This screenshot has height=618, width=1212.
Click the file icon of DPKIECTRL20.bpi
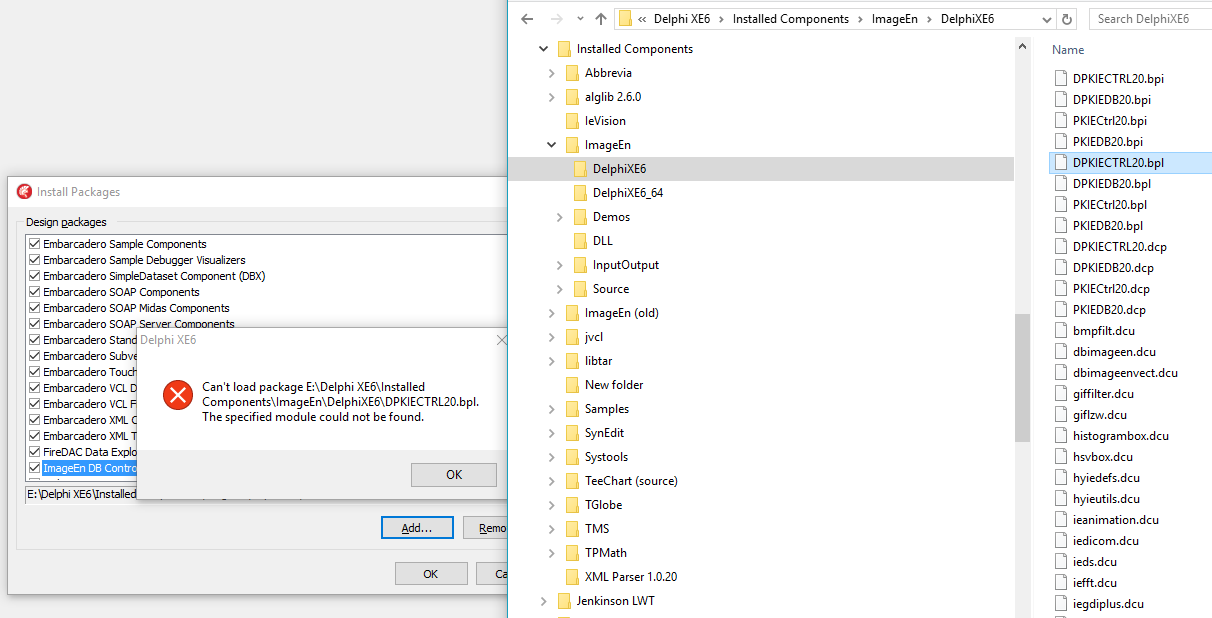(1063, 78)
